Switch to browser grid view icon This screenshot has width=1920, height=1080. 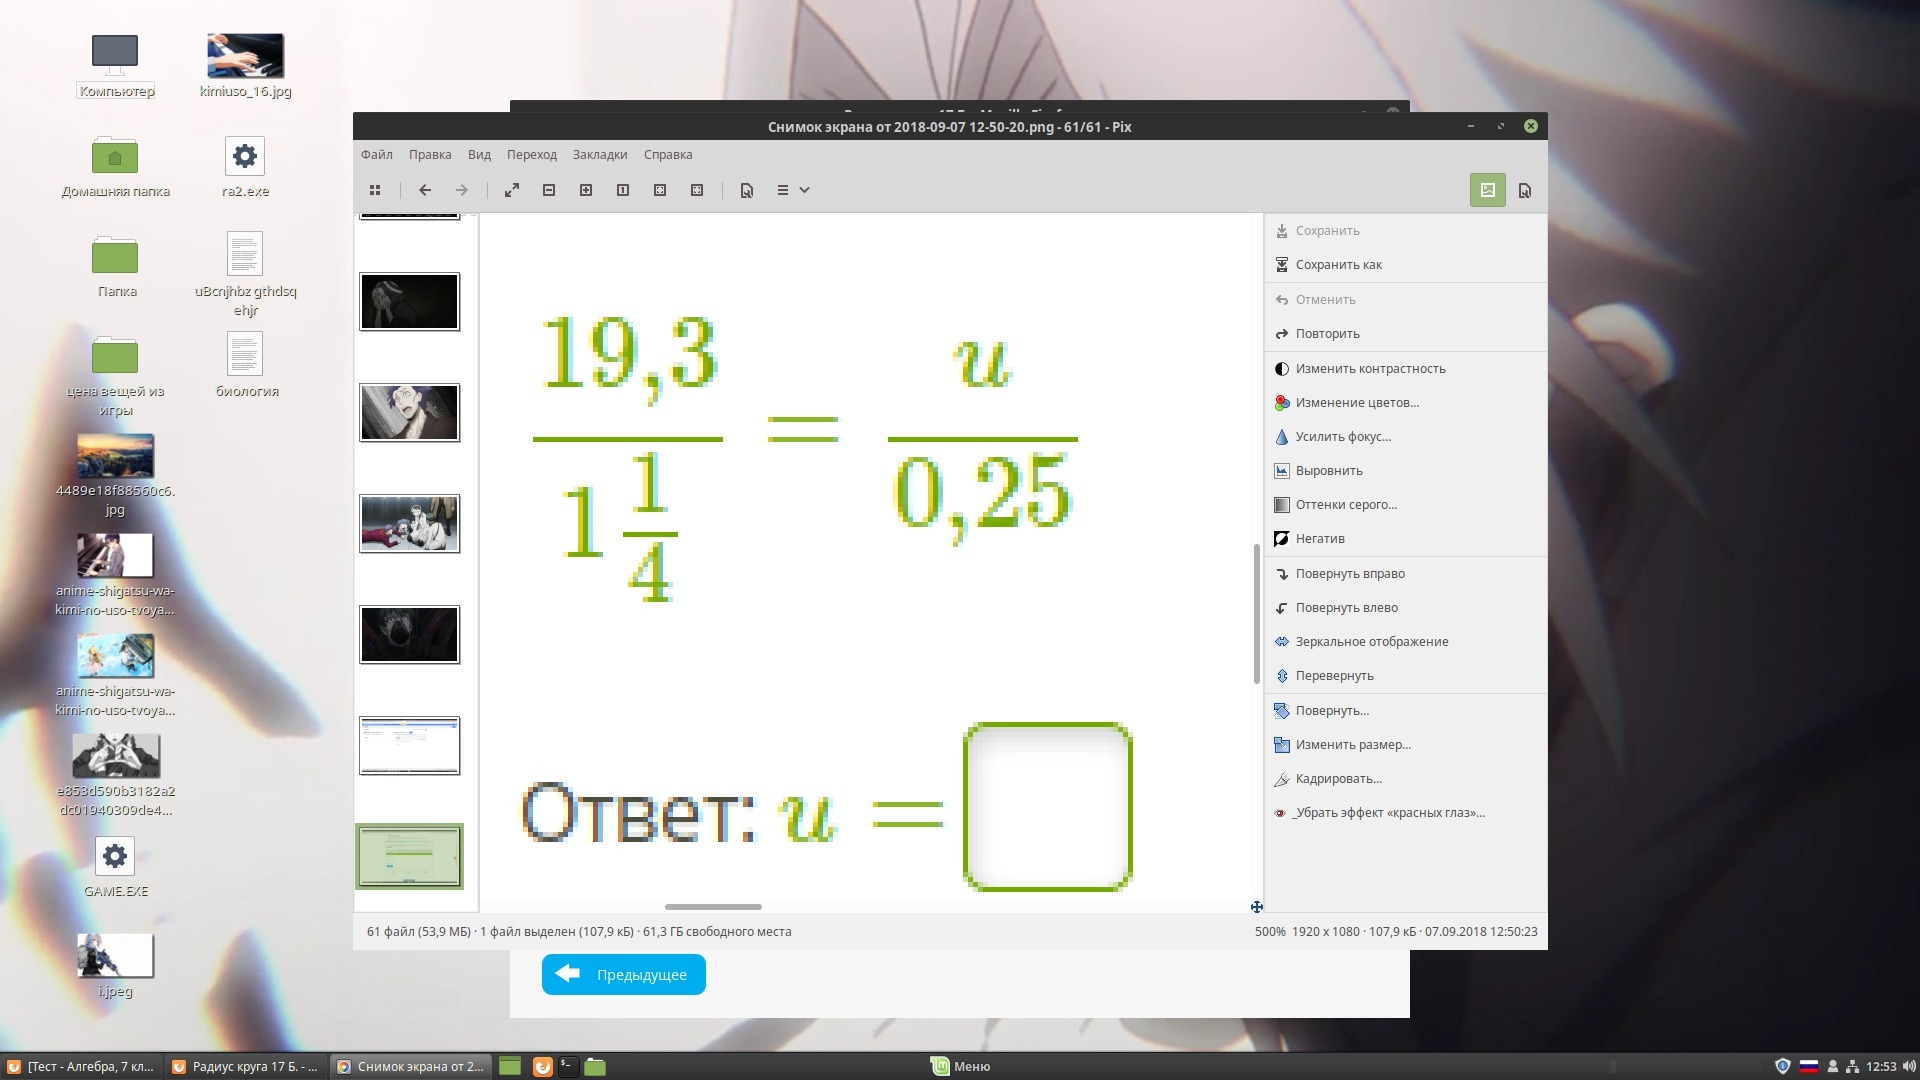coord(375,190)
